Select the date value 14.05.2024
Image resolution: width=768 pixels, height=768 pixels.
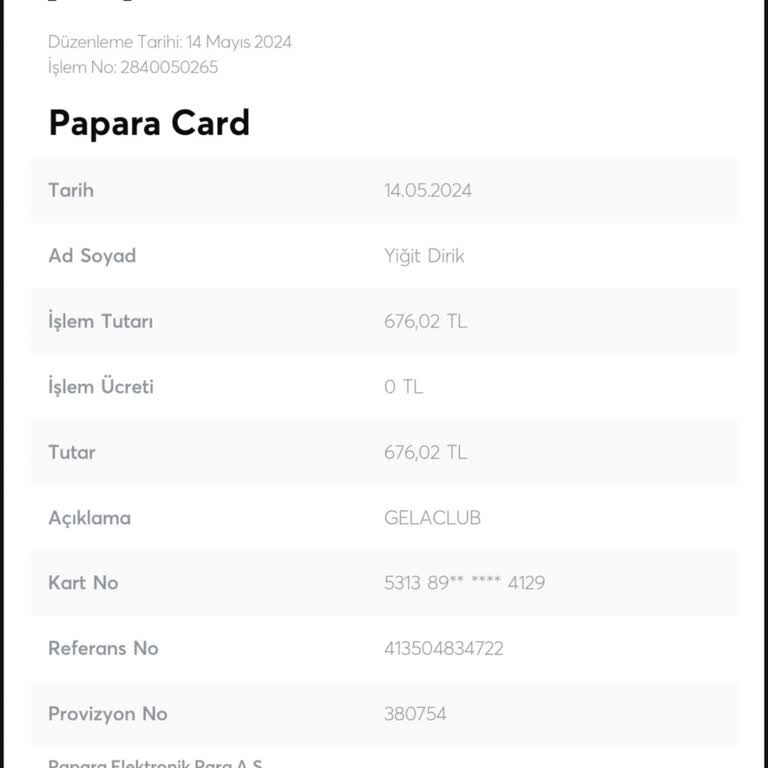427,190
